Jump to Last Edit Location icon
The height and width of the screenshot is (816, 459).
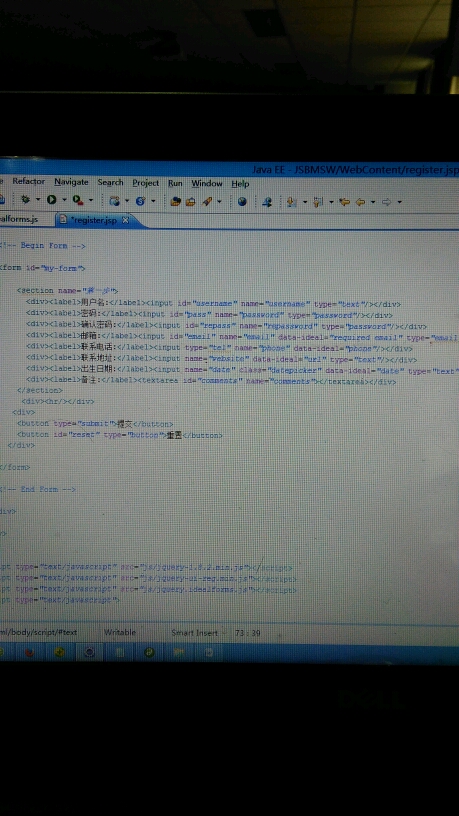pos(344,202)
